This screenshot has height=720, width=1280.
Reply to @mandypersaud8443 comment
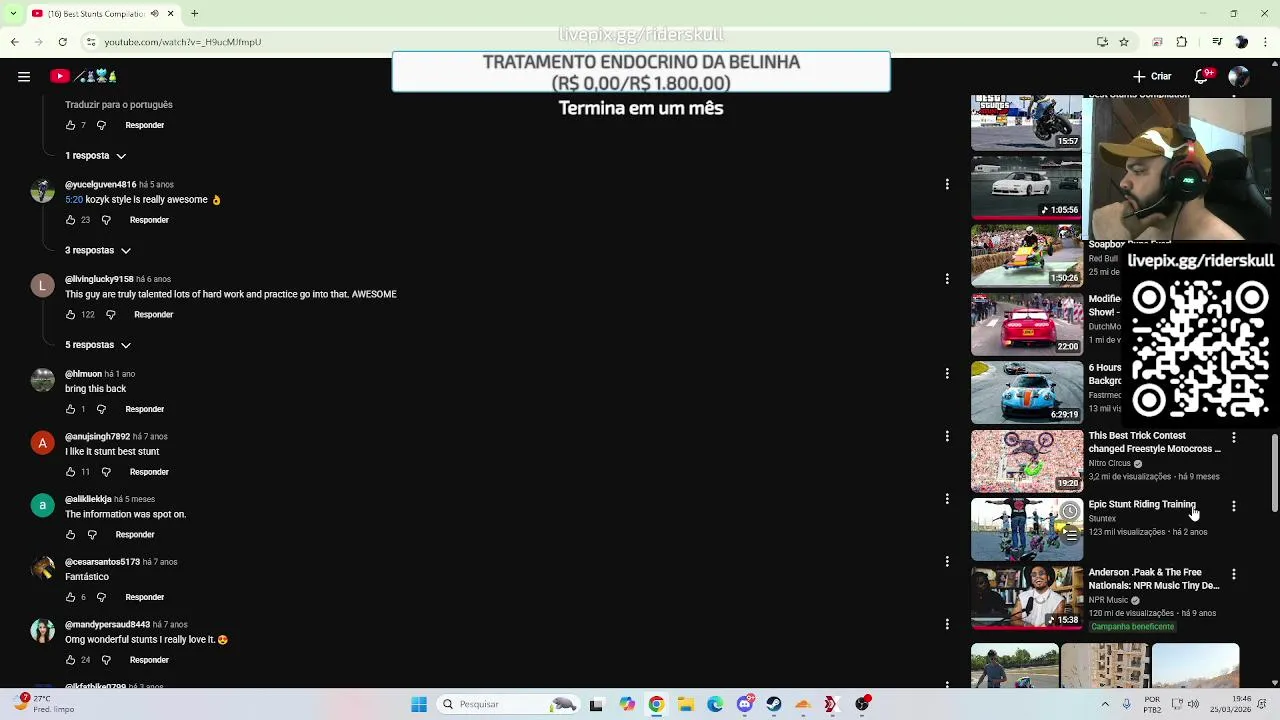tap(149, 660)
